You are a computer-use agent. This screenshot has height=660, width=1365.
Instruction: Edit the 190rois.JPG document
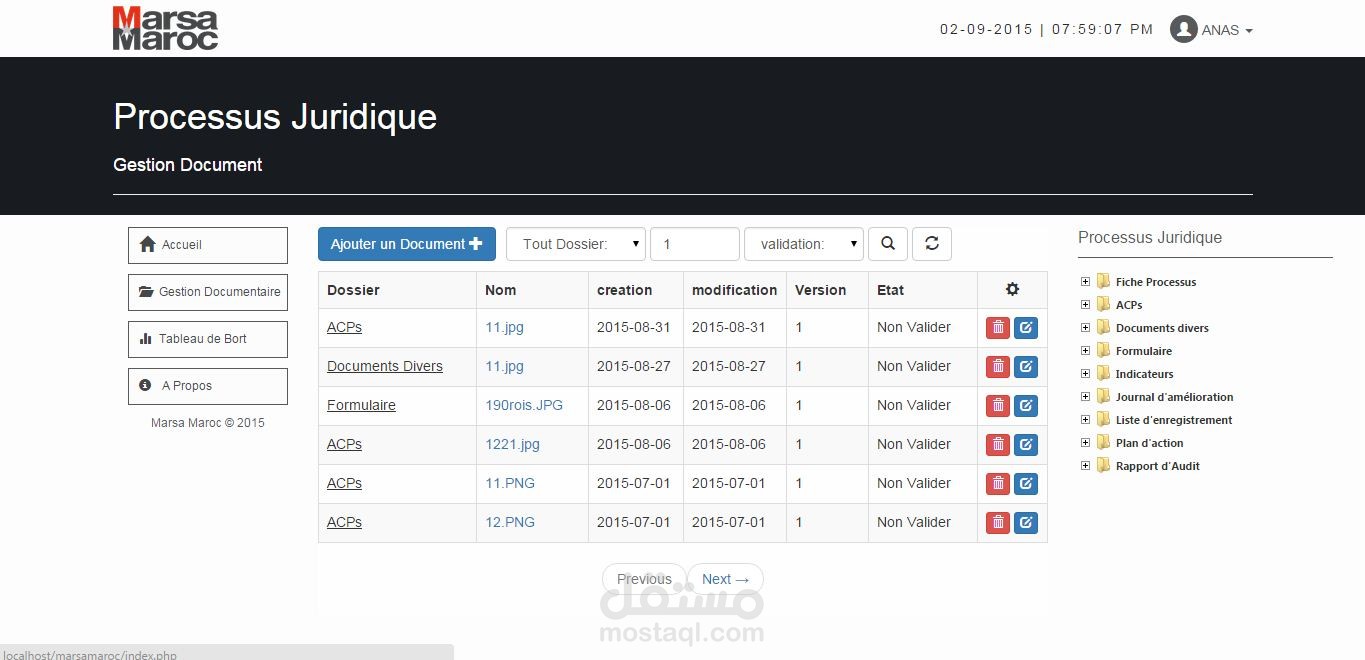1026,406
